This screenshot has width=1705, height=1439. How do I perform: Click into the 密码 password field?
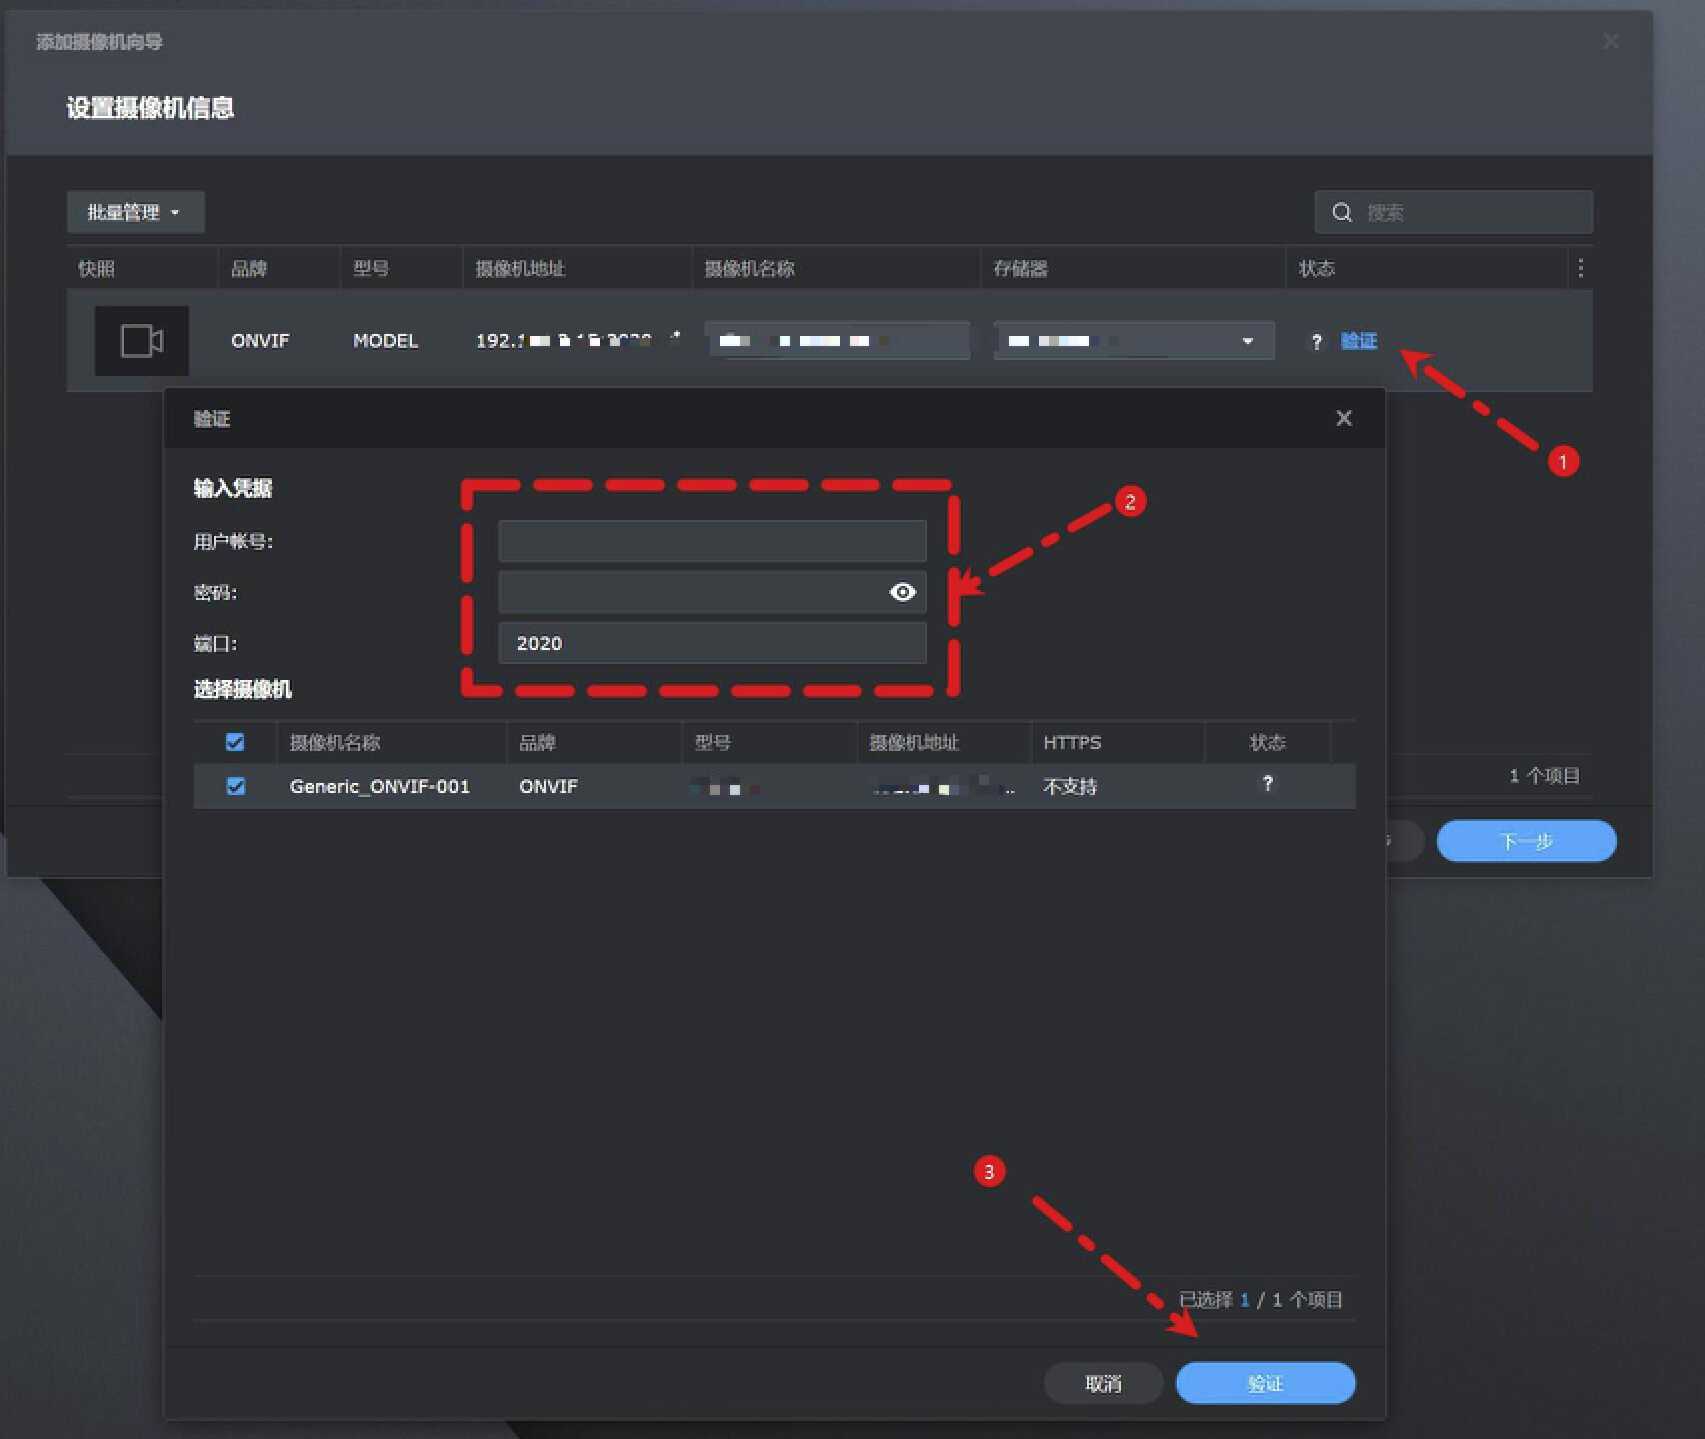pyautogui.click(x=690, y=592)
